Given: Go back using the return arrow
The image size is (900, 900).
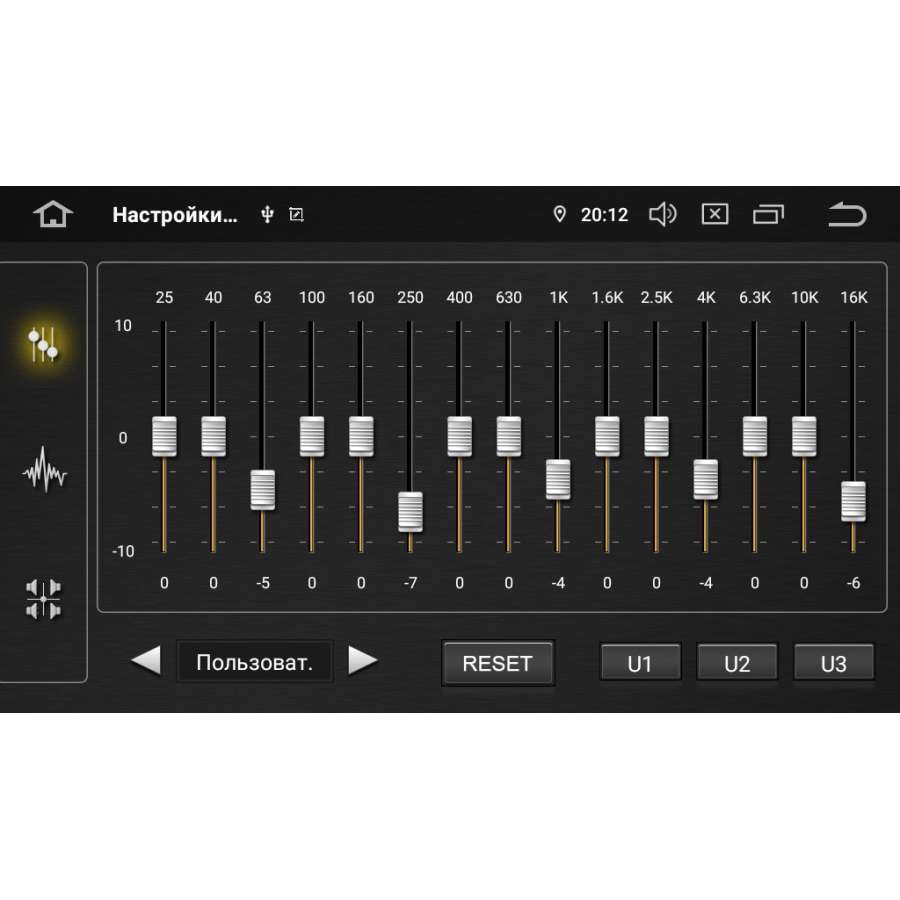Looking at the screenshot, I should point(847,214).
